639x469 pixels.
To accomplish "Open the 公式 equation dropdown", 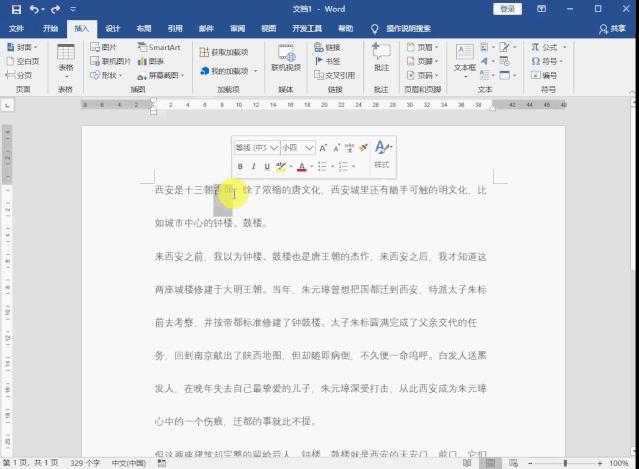I will pyautogui.click(x=549, y=47).
